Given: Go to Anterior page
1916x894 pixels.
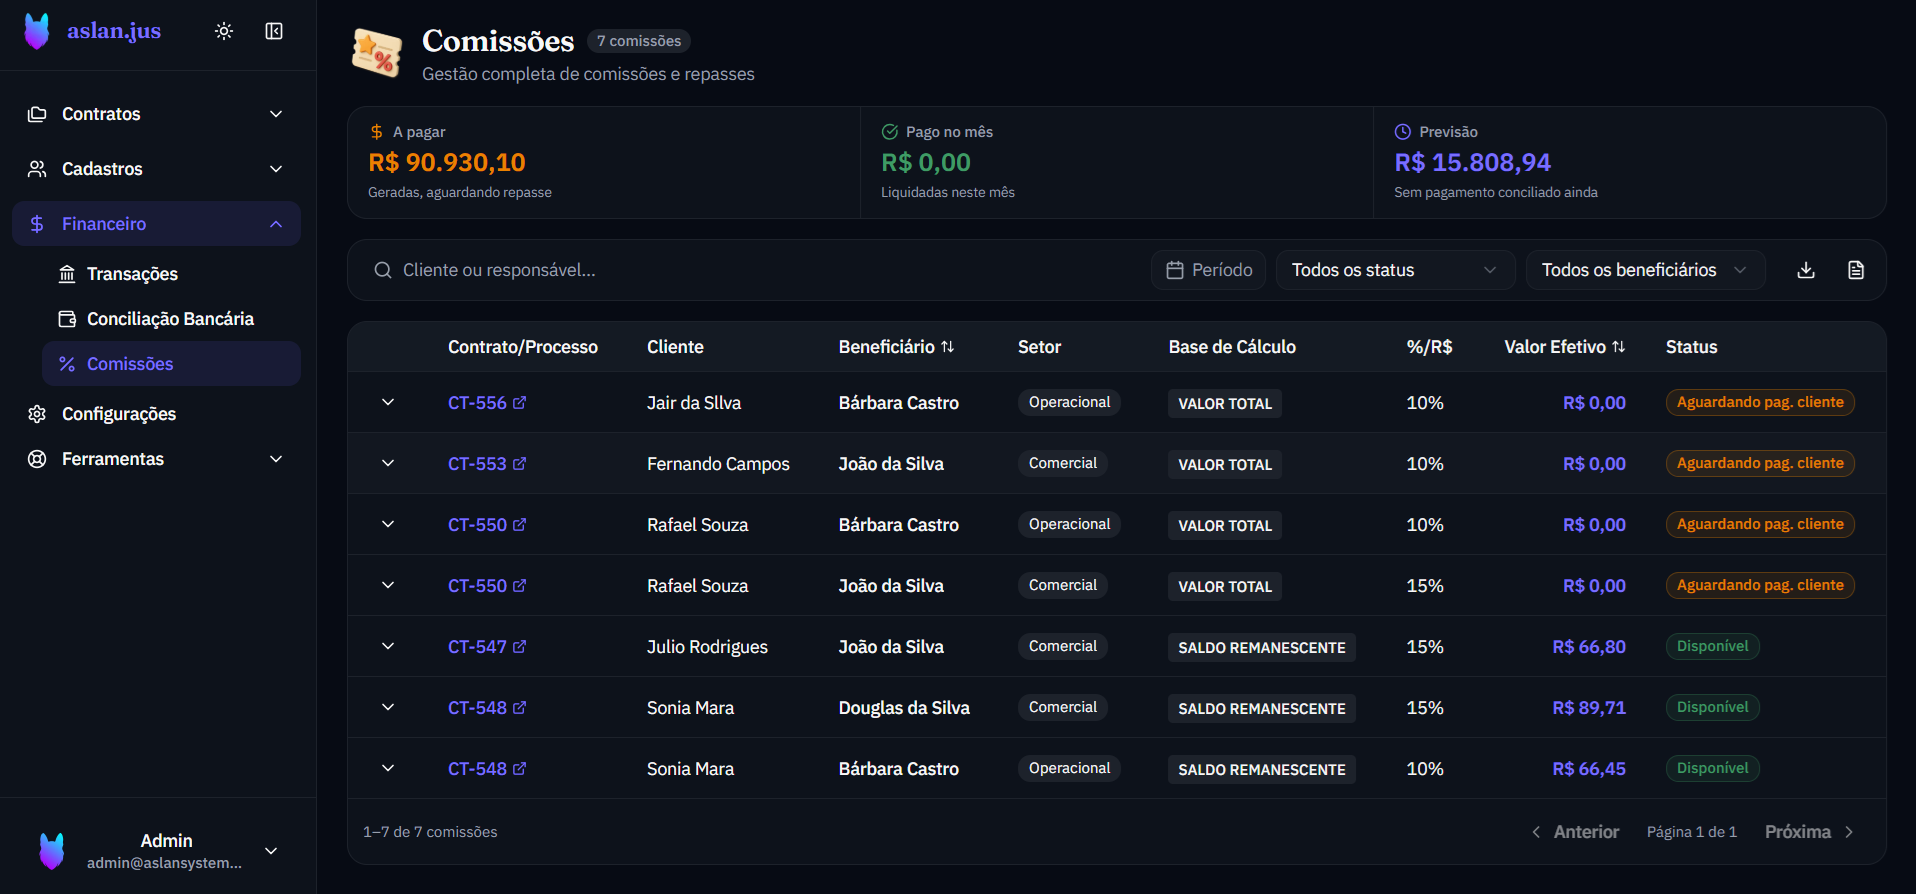Looking at the screenshot, I should tap(1576, 832).
